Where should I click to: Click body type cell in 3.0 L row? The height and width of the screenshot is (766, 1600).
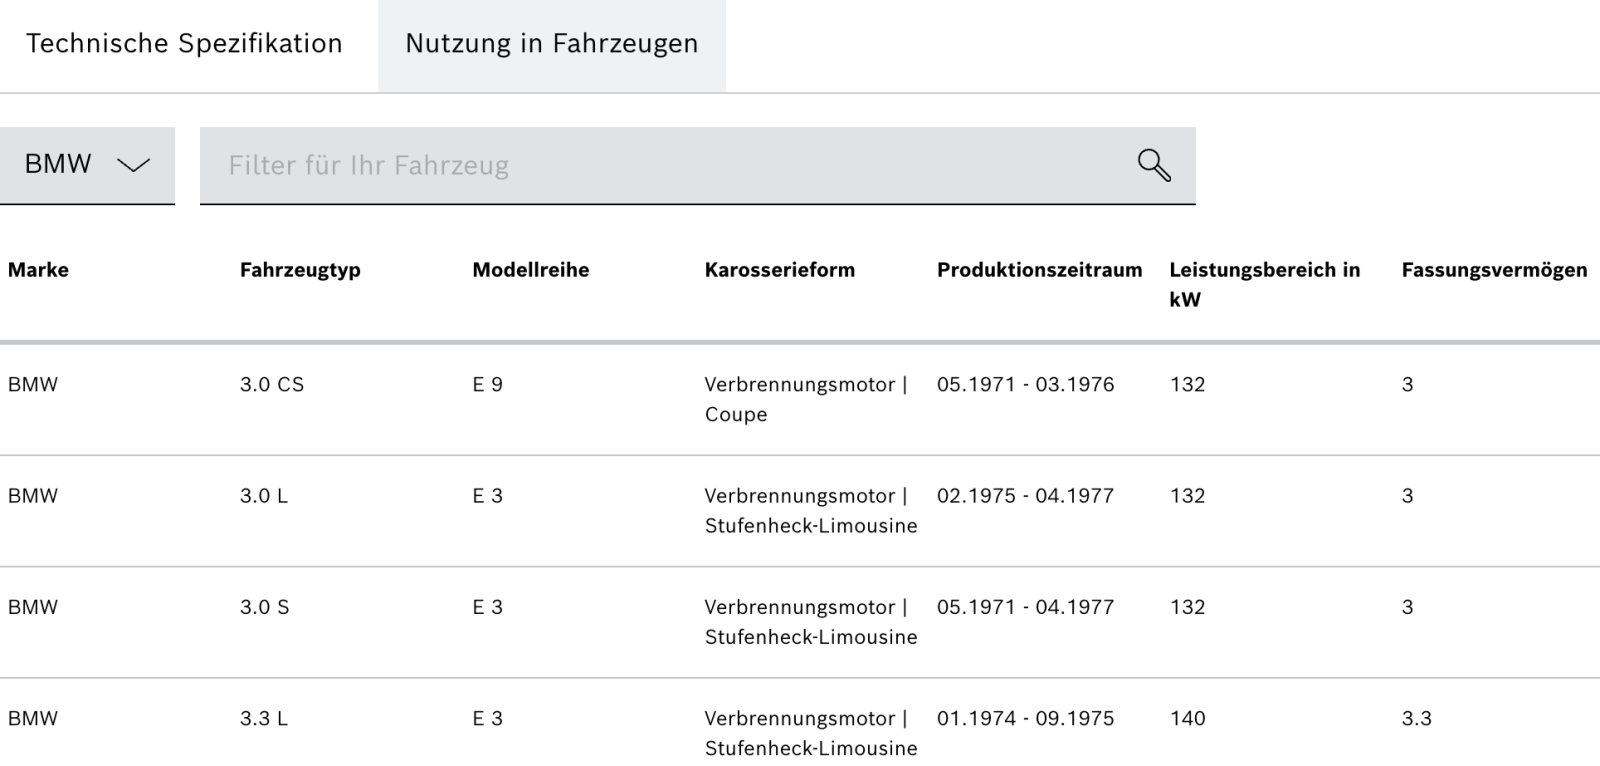811,510
